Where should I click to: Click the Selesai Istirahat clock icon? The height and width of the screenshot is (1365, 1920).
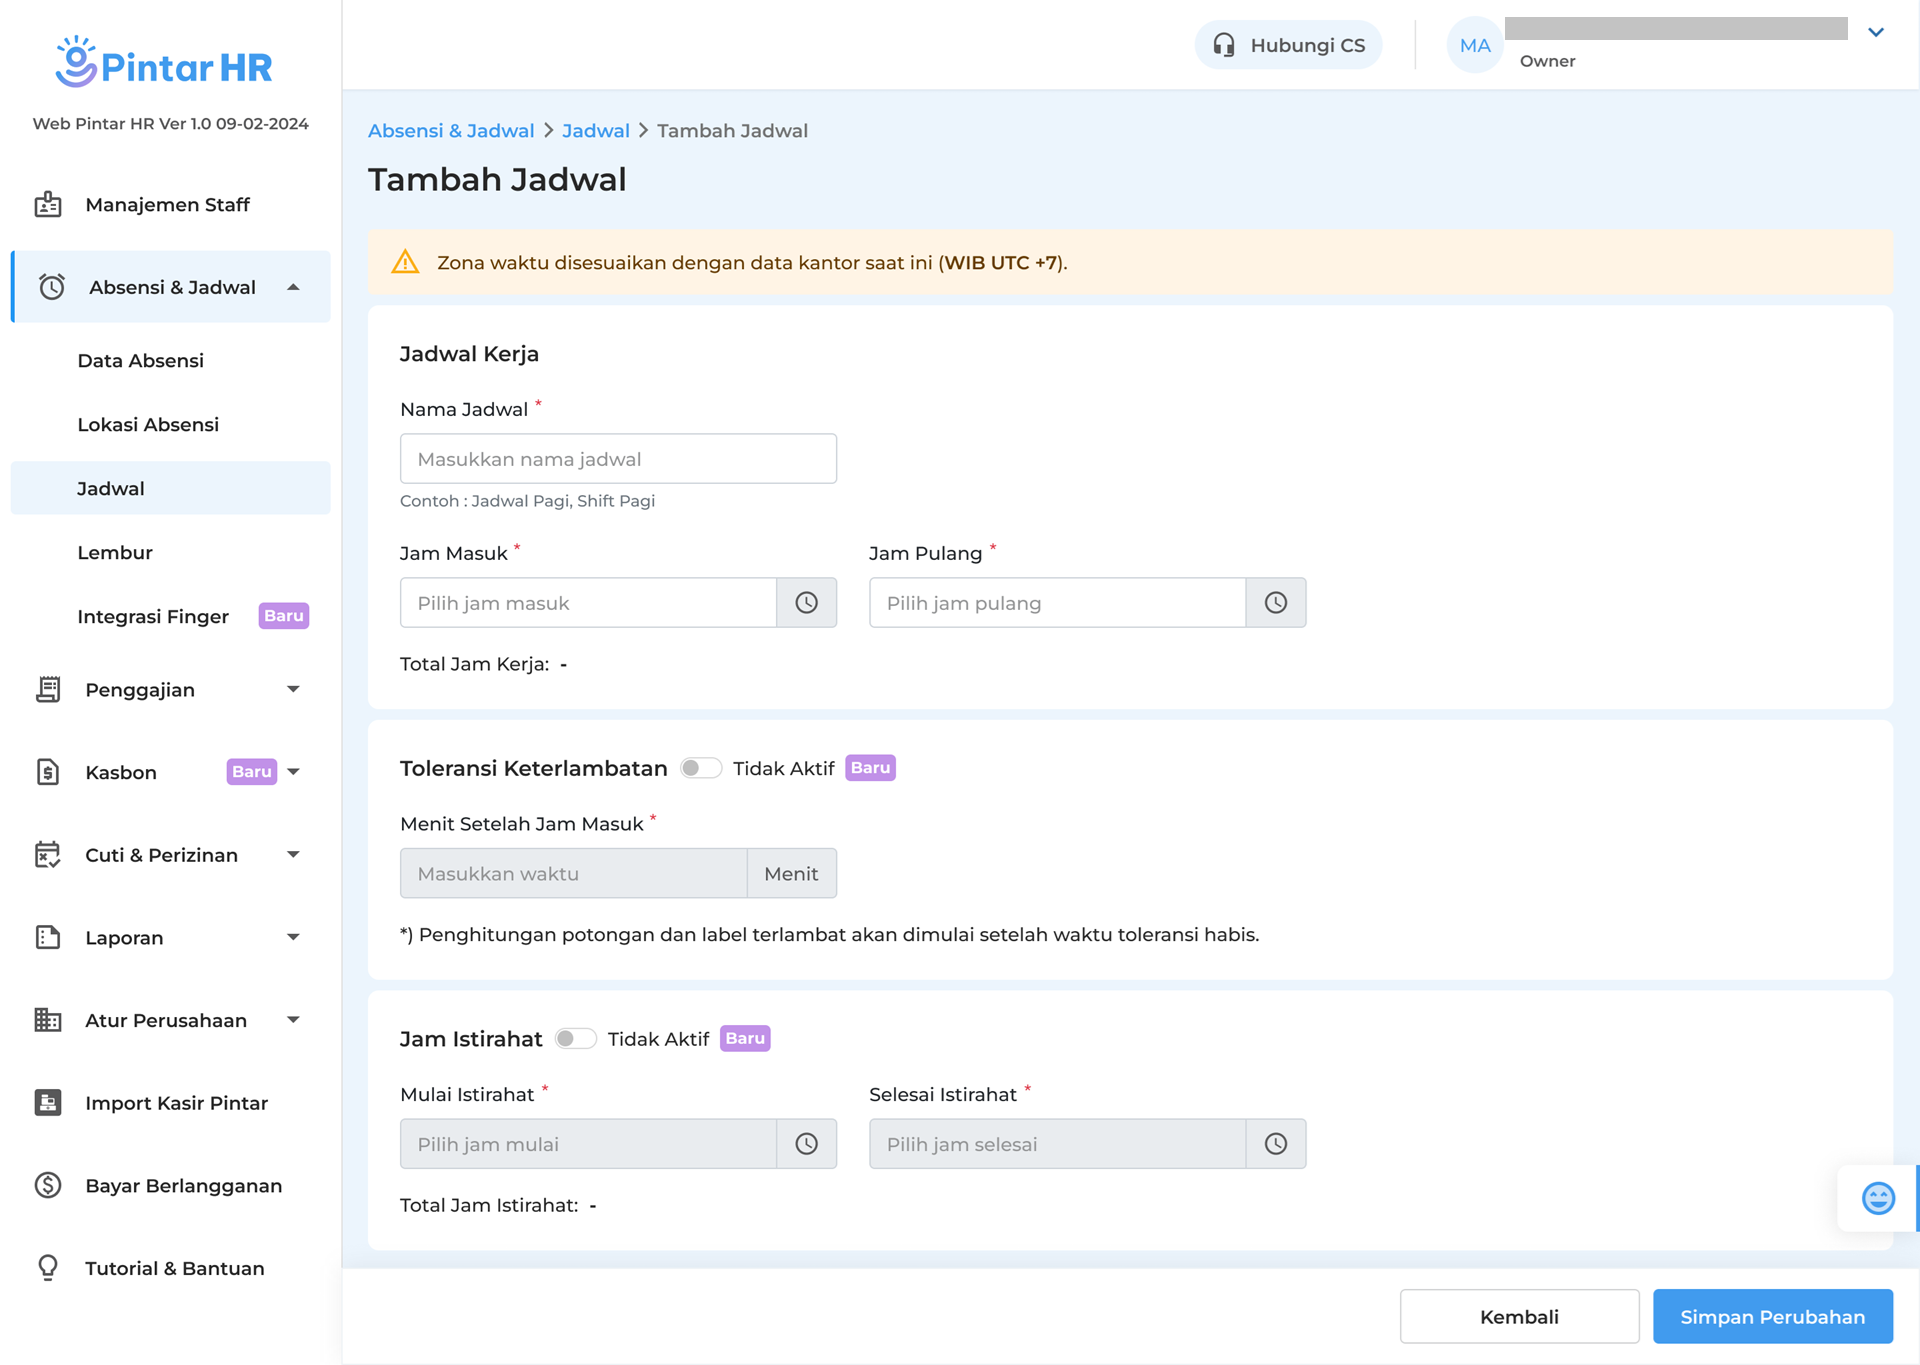coord(1275,1144)
